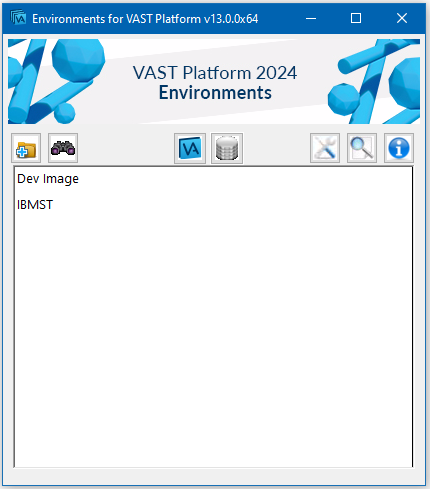Image resolution: width=430 pixels, height=492 pixels.
Task: Click the VAST Platform 2024 Environments banner
Action: pos(214,82)
